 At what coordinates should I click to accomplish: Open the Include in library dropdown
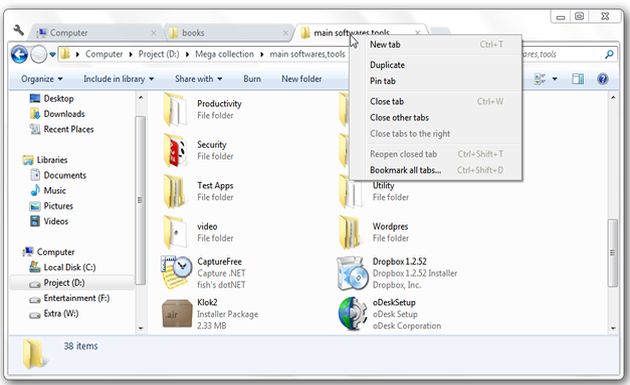point(119,79)
